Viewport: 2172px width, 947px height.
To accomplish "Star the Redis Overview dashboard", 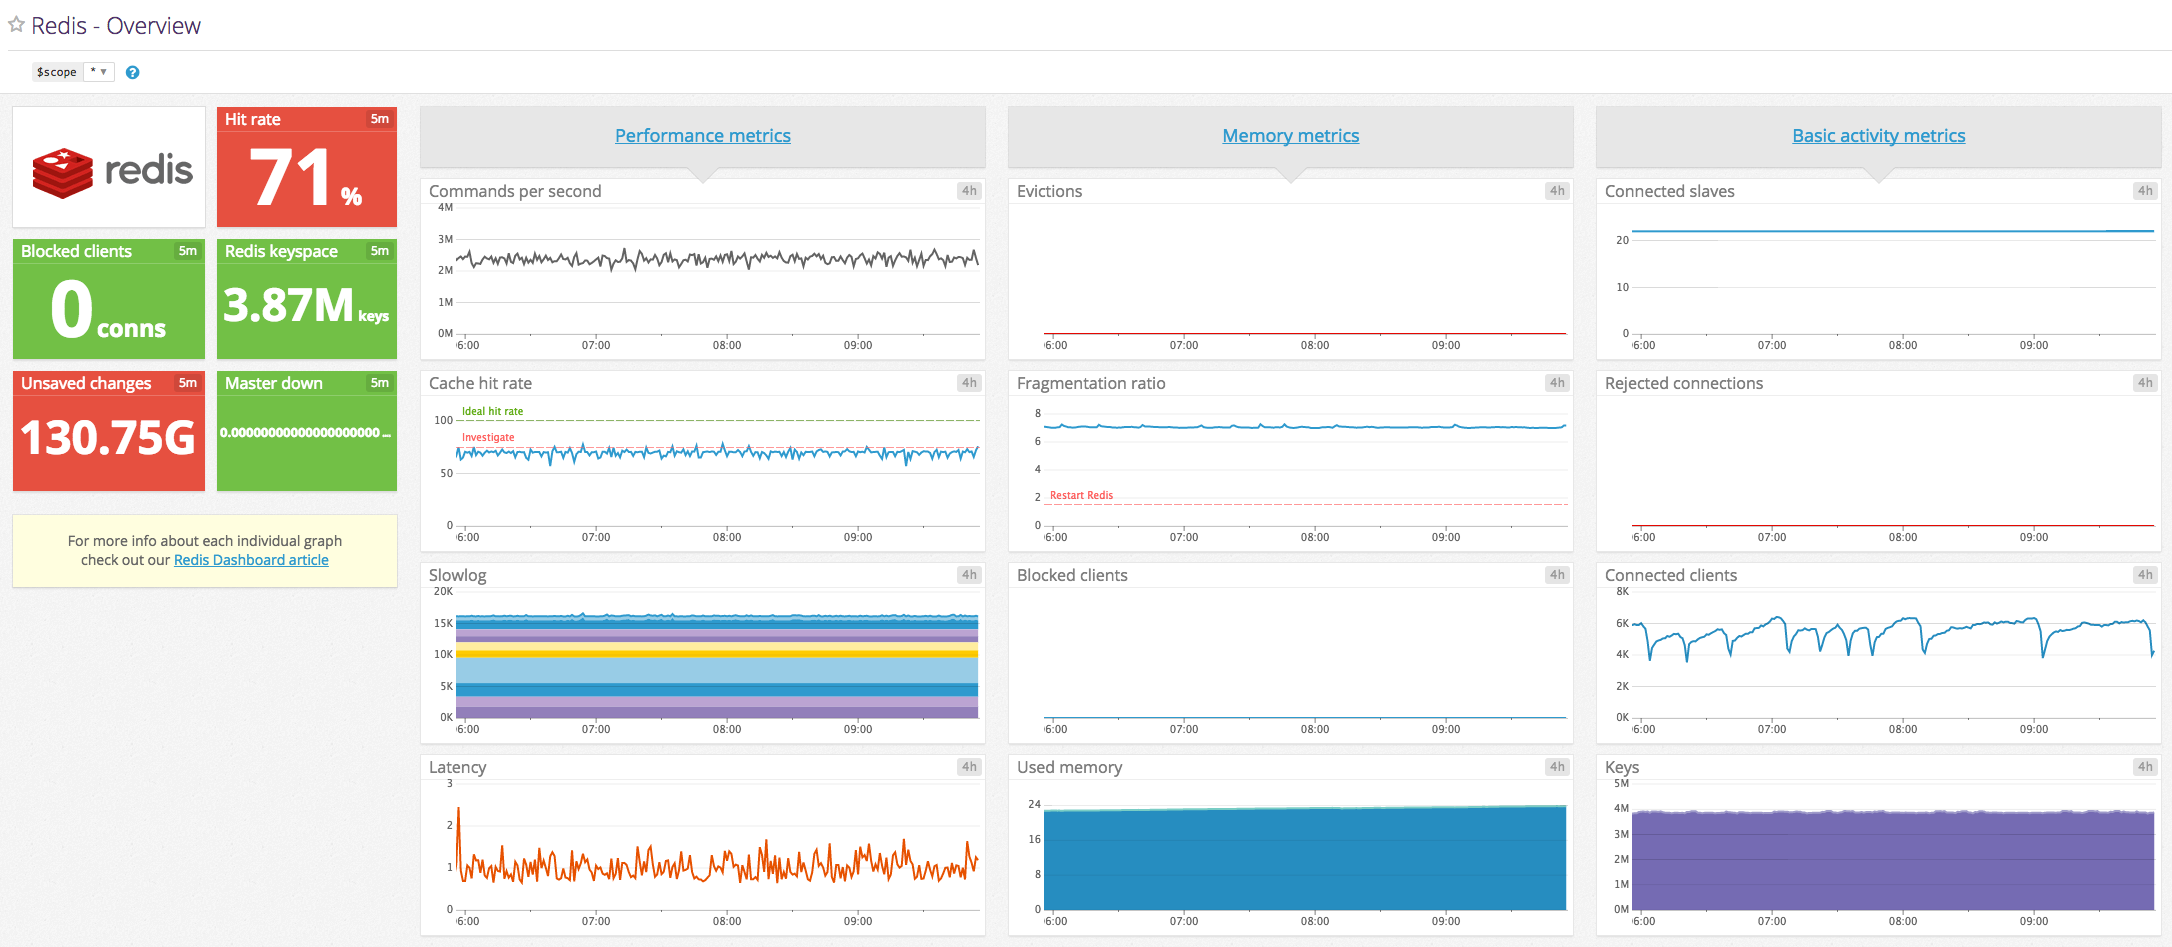I will (x=16, y=24).
